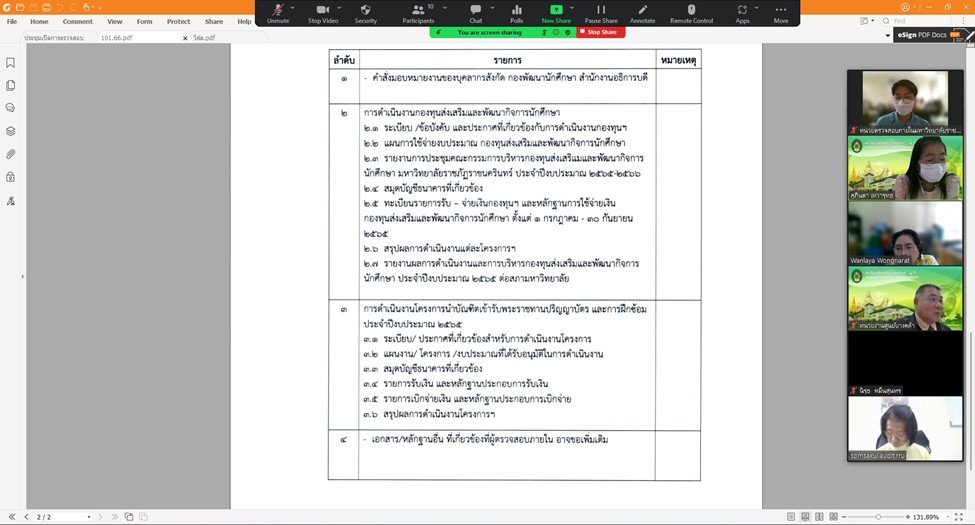Open the Digital signatures panel icon in sidebar
This screenshot has width=975, height=525.
tap(11, 201)
